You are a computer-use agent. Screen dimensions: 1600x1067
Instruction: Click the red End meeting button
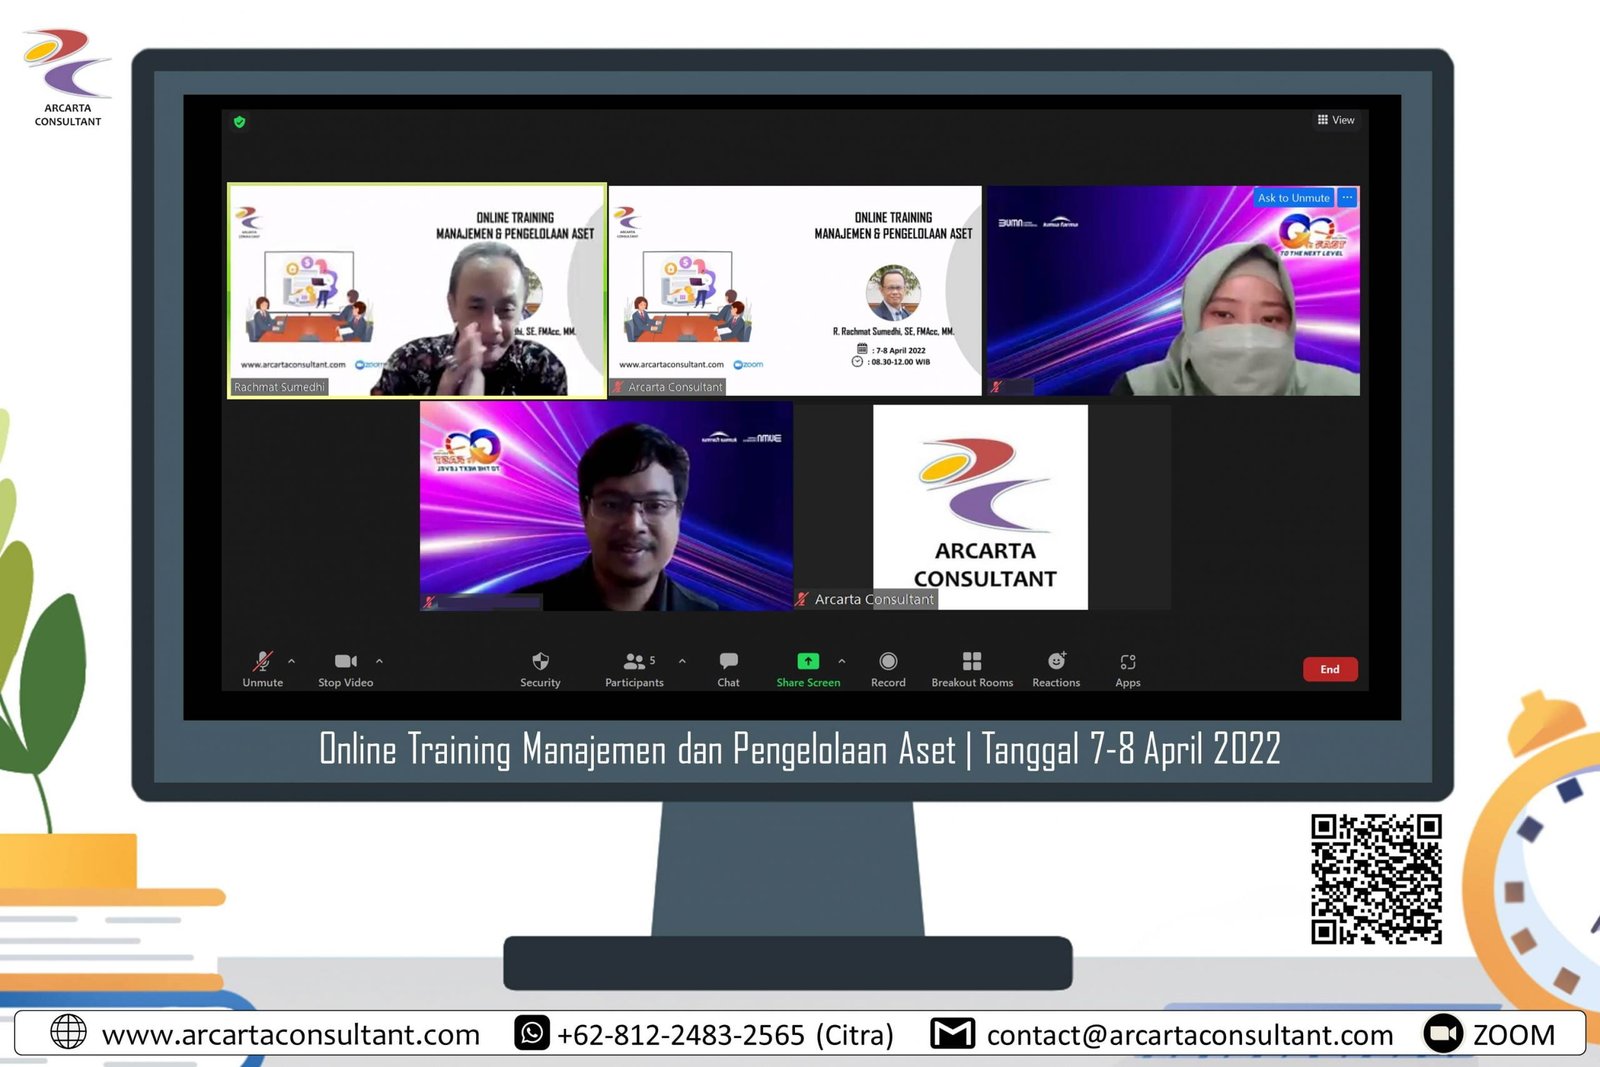pyautogui.click(x=1330, y=669)
